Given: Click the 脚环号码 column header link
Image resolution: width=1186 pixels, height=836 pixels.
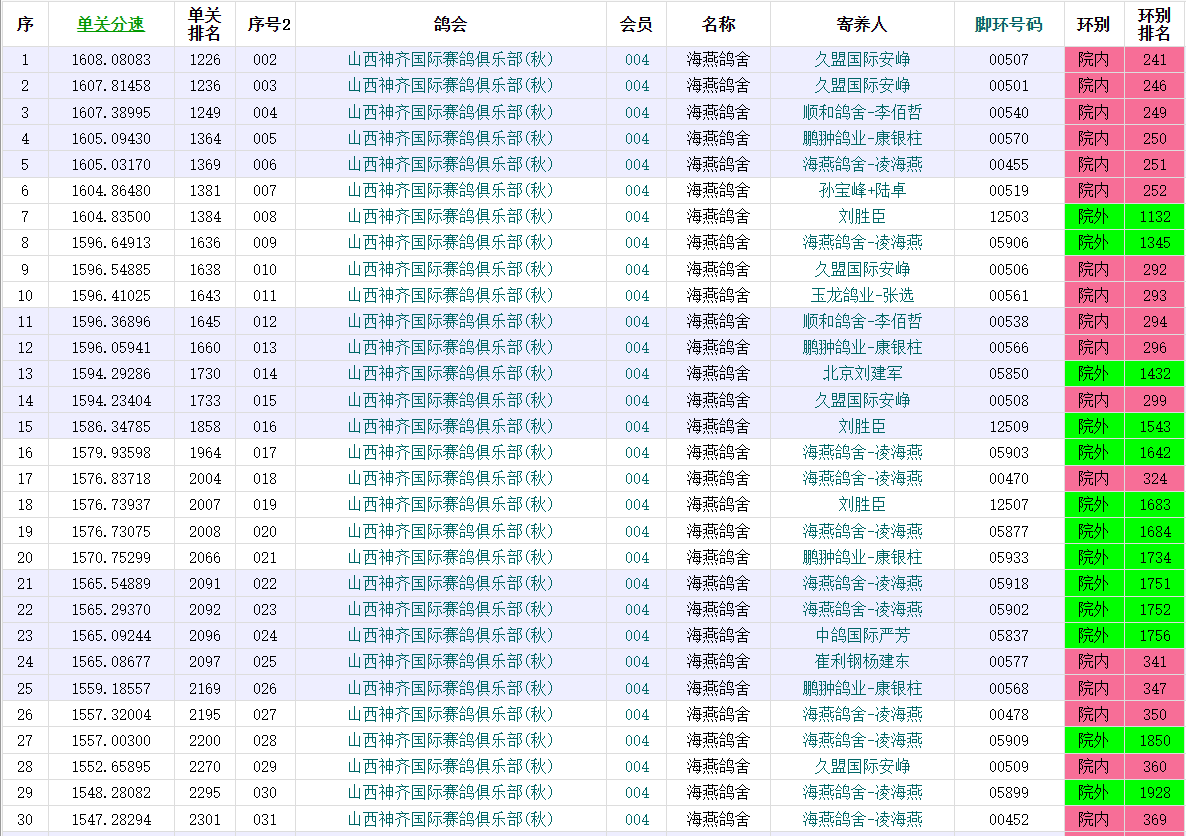Looking at the screenshot, I should coord(1008,24).
